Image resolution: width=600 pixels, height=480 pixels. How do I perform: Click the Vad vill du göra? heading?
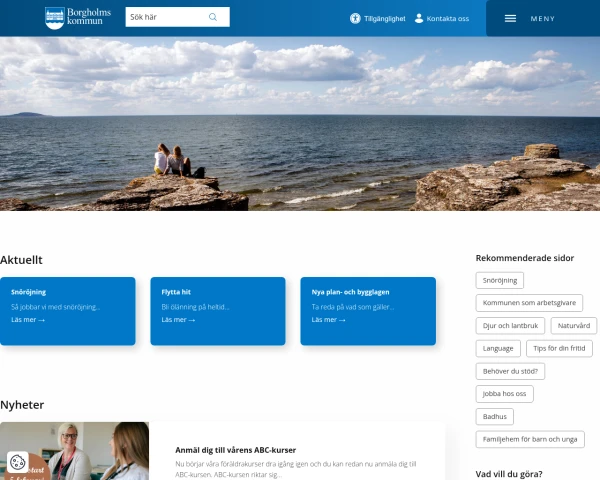509,474
